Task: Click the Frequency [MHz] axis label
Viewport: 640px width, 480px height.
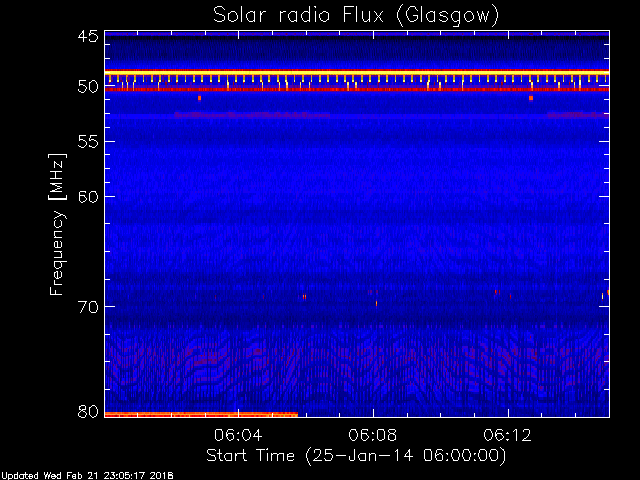Action: 57,224
